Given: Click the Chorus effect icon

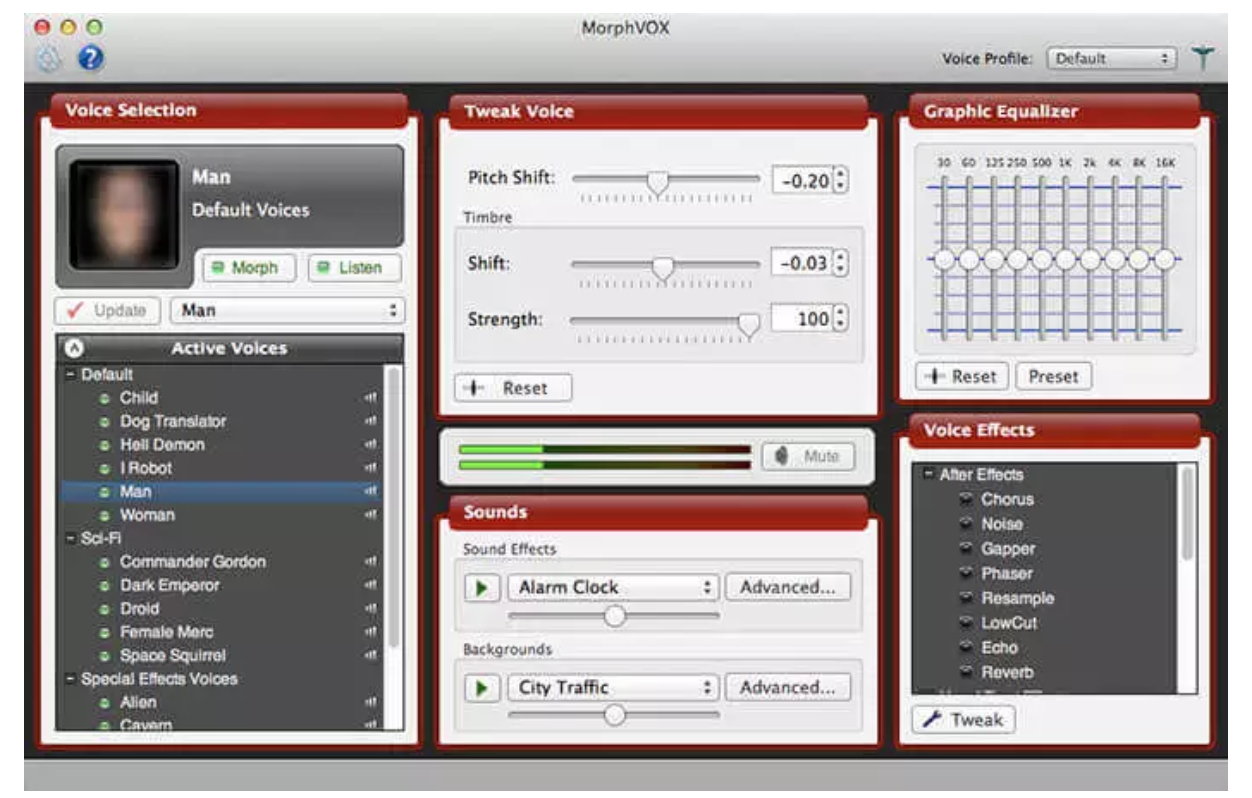Looking at the screenshot, I should click(x=966, y=499).
